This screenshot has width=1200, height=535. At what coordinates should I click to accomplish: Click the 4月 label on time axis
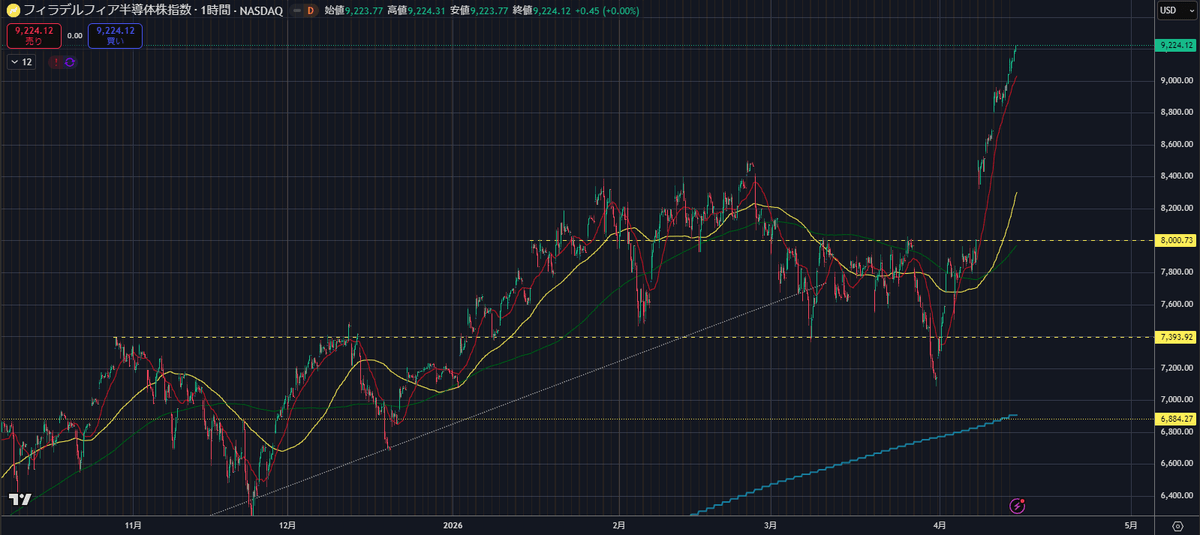pyautogui.click(x=939, y=524)
